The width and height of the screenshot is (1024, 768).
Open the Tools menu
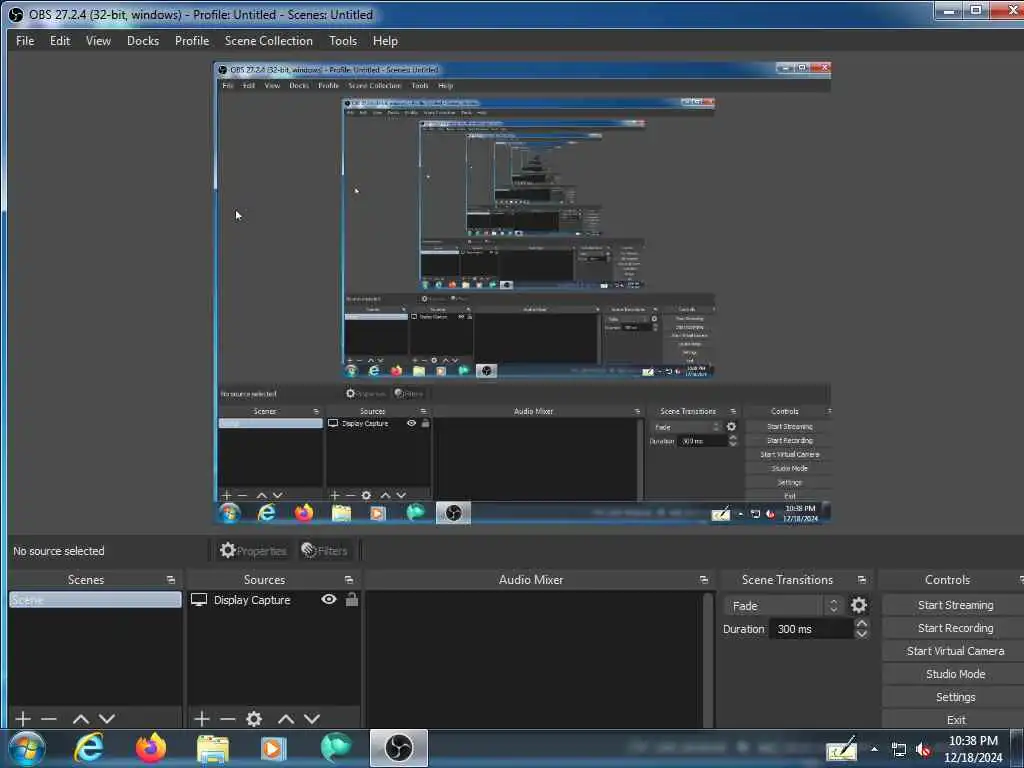[343, 40]
